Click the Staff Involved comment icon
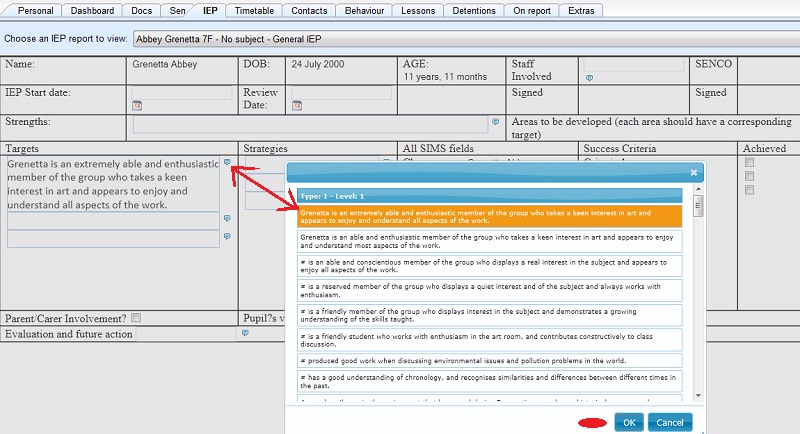Image resolution: width=800 pixels, height=434 pixels. [588, 77]
